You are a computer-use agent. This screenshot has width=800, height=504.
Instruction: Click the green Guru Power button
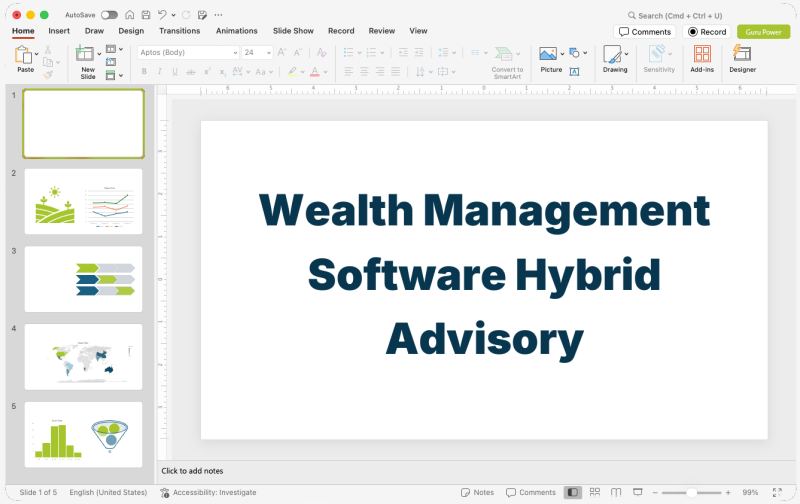764,32
